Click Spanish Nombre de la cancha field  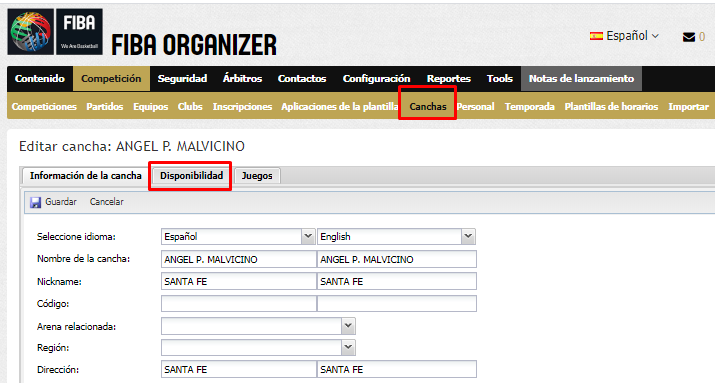[238, 259]
